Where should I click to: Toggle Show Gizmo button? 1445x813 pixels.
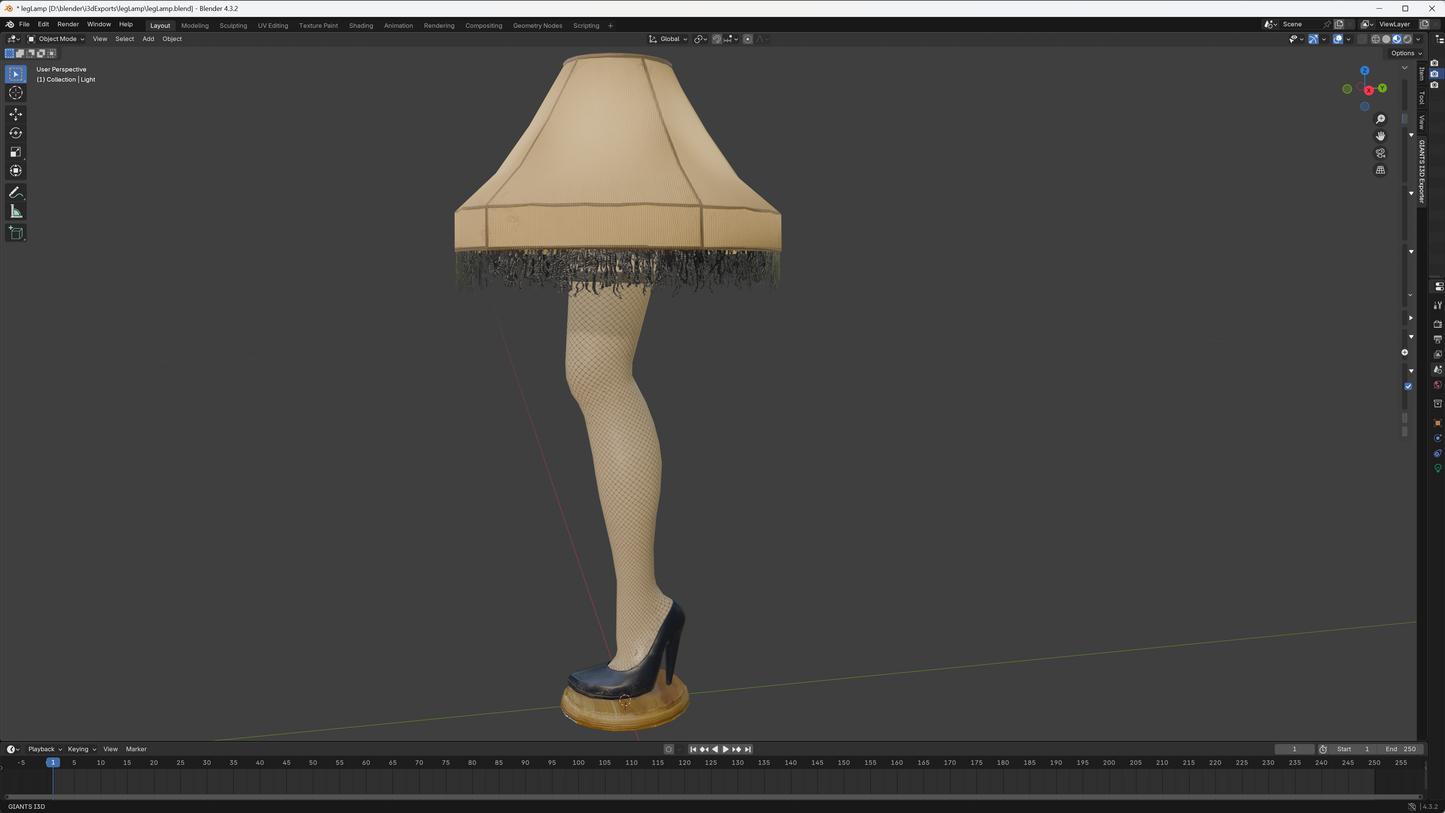coord(1313,39)
